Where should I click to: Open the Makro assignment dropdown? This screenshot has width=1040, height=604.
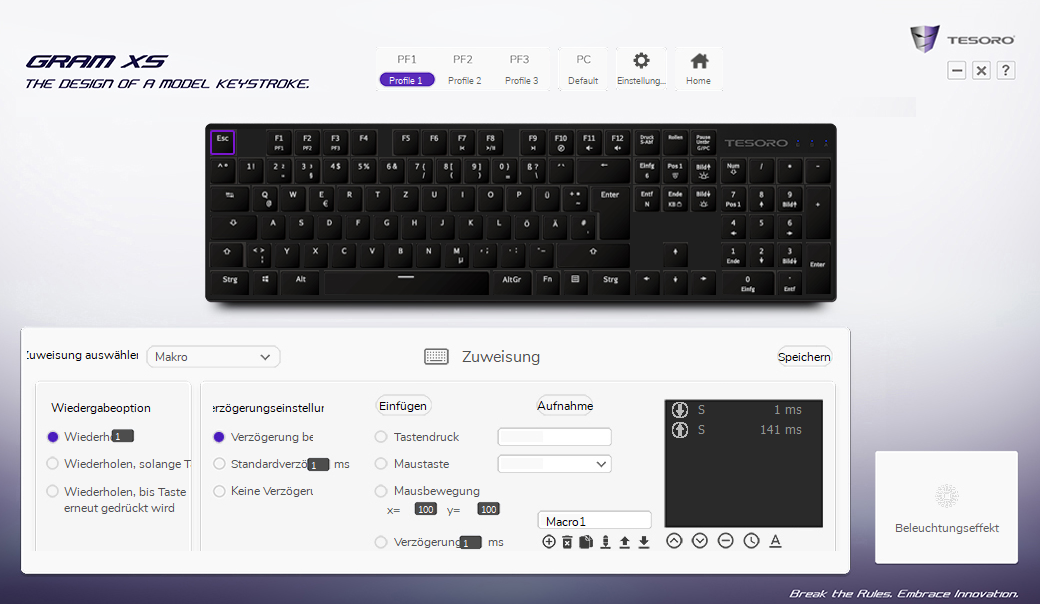(x=213, y=357)
